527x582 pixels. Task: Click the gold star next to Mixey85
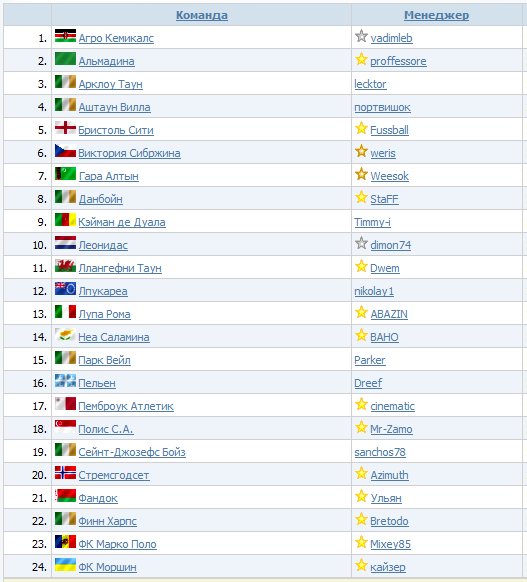coord(361,542)
